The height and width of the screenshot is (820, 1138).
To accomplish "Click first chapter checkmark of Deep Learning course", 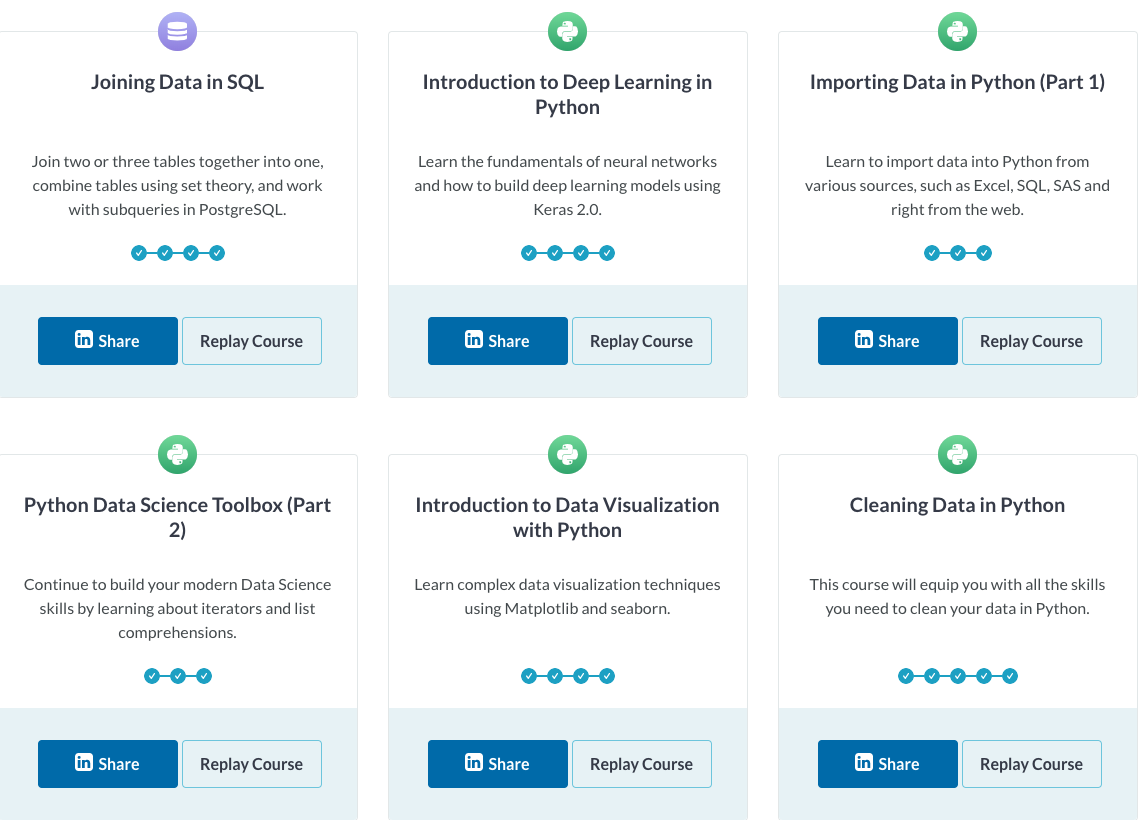I will pos(529,253).
